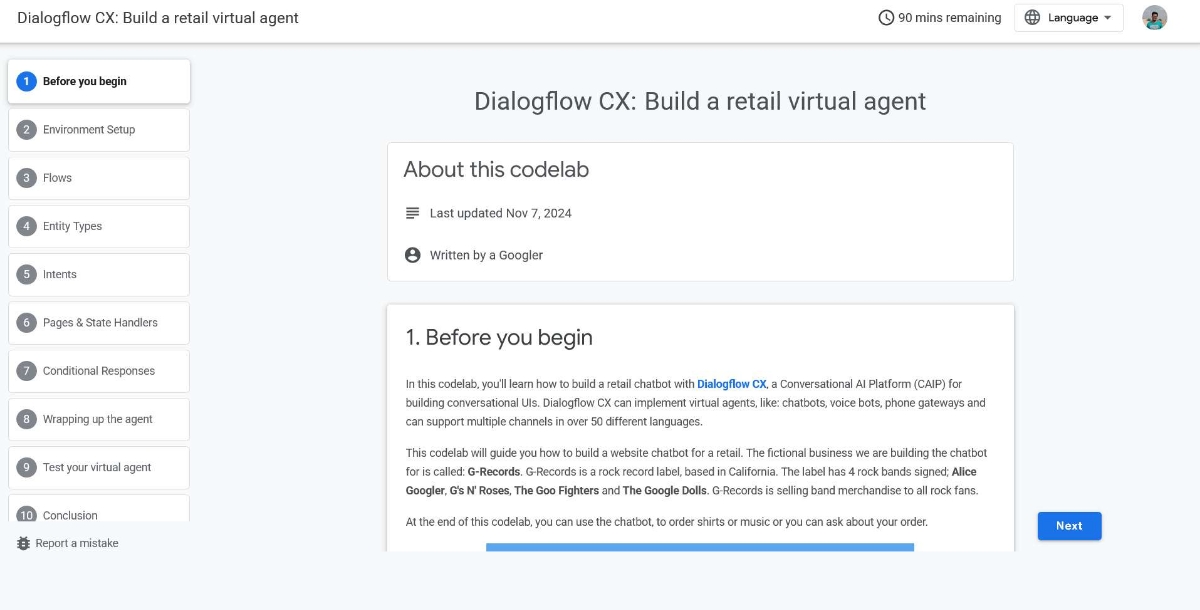This screenshot has height=610, width=1200.
Task: Click the Next button
Action: (1069, 525)
